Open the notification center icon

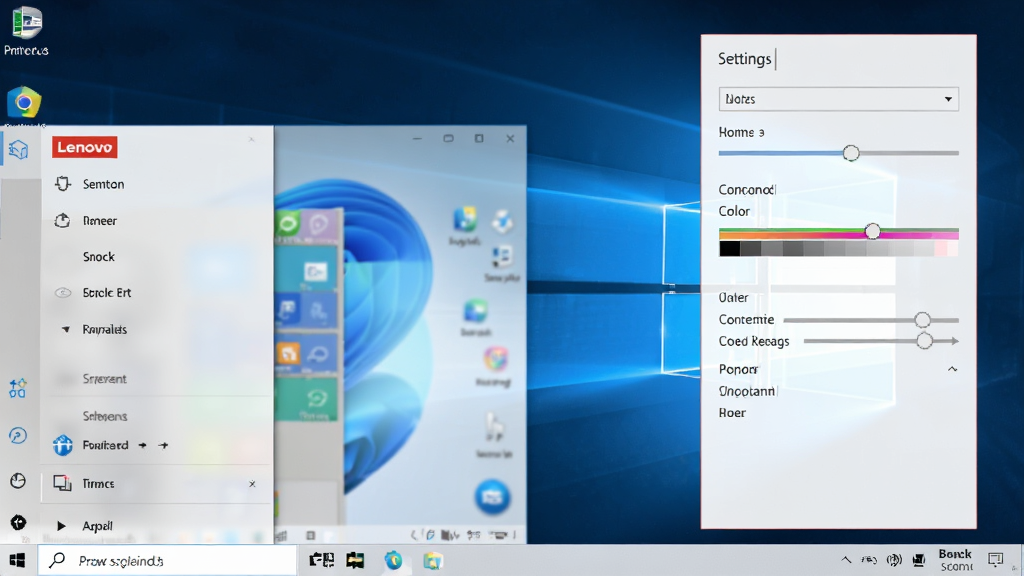tap(995, 560)
